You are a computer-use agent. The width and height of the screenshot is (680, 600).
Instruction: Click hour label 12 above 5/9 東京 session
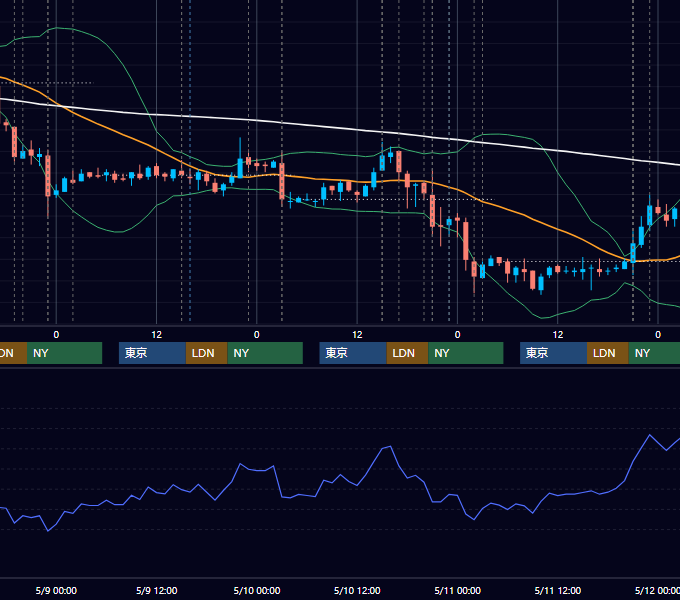pyautogui.click(x=157, y=335)
